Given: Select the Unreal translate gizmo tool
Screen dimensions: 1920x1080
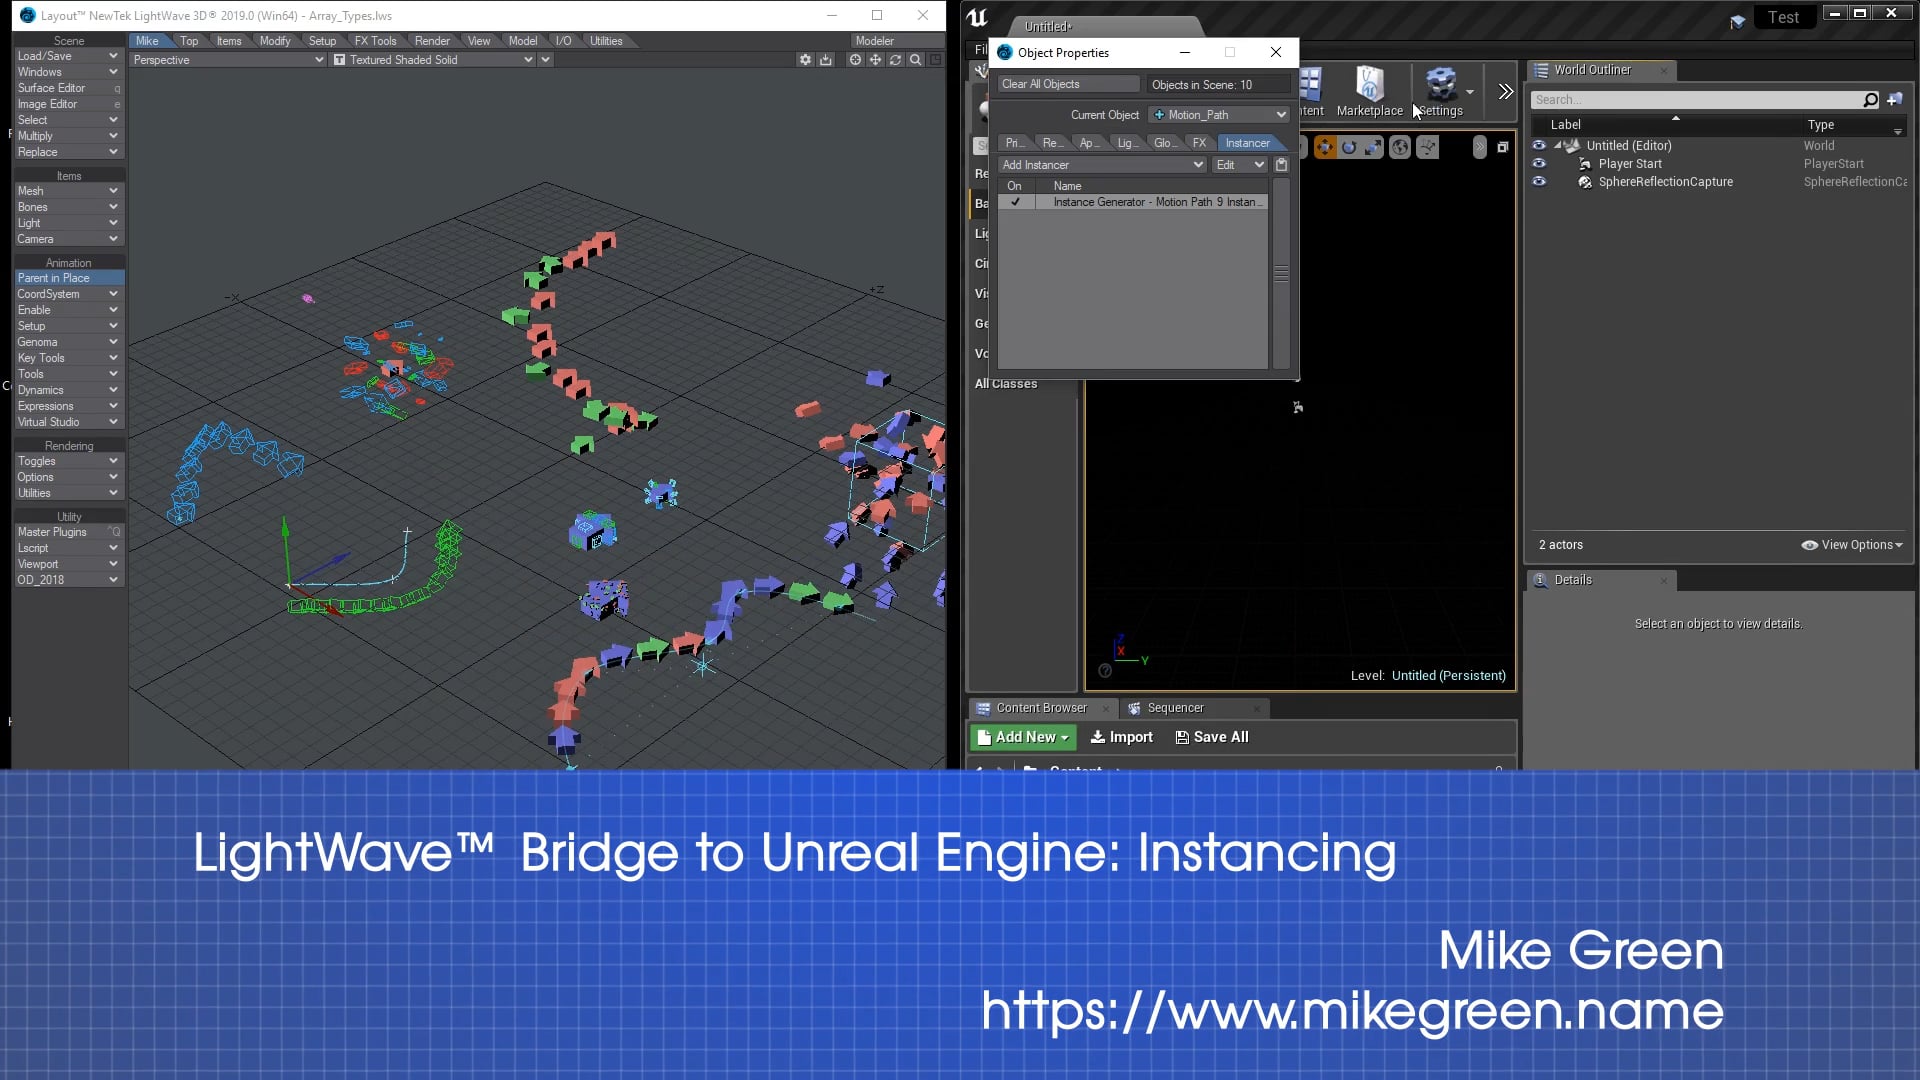Looking at the screenshot, I should pos(1324,148).
